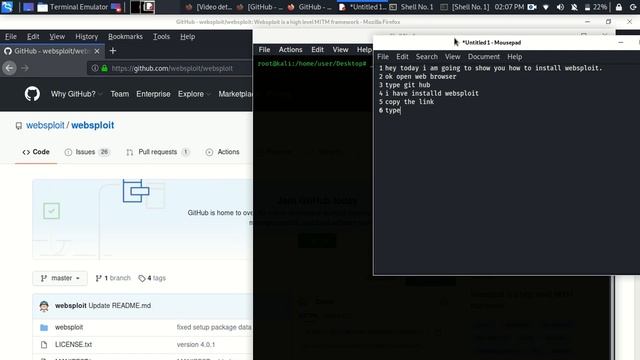Open the Firefox Tools menu
This screenshot has height=360, width=640.
[x=161, y=36]
